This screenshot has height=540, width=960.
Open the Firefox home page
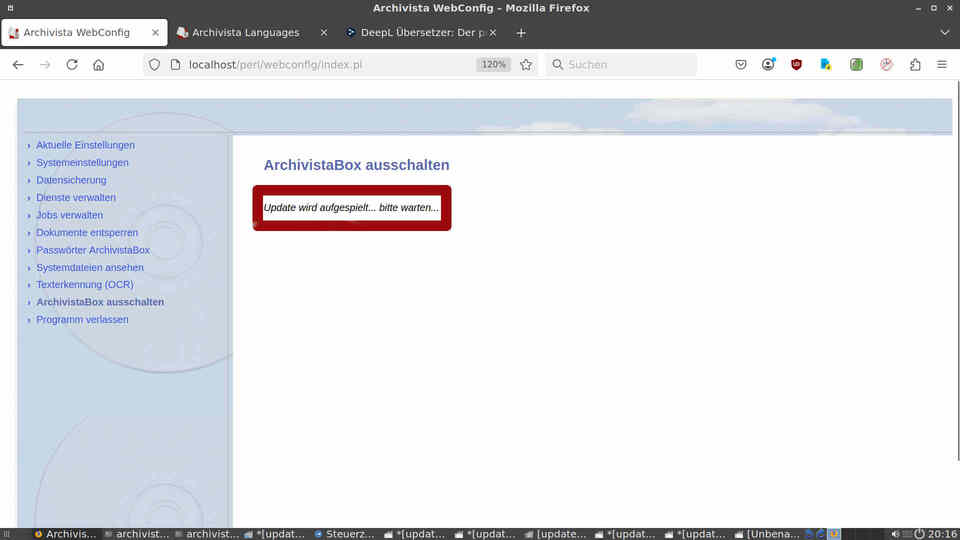tap(99, 64)
